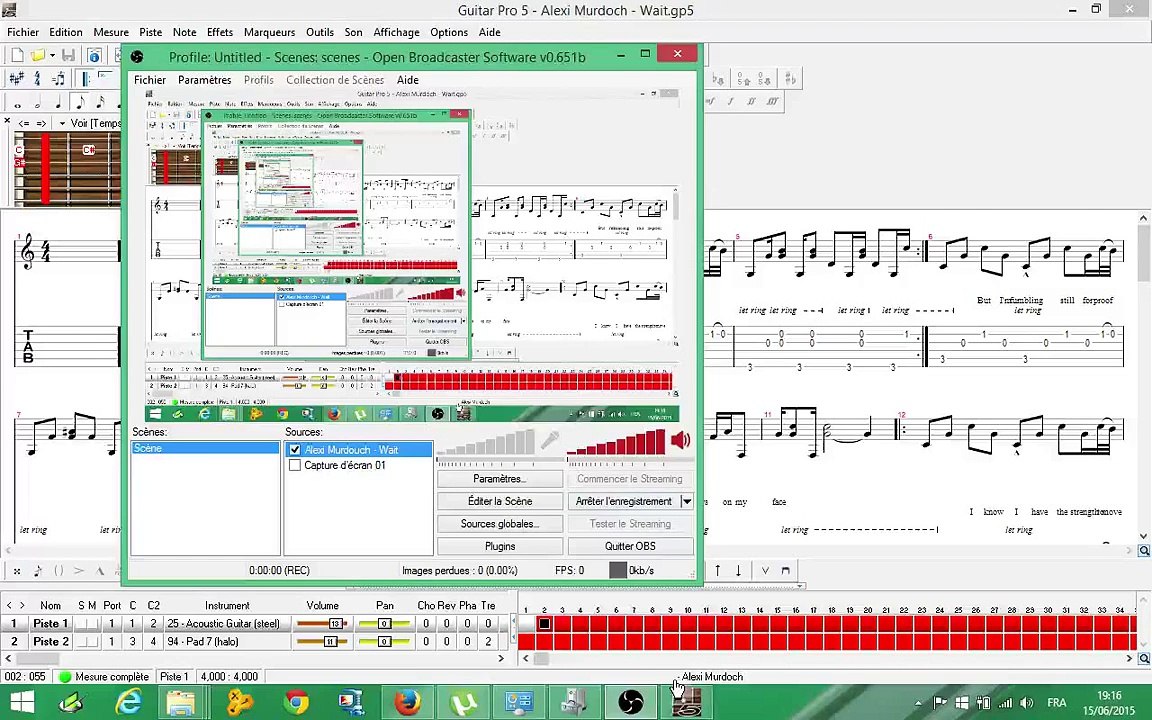Open Firefox from the taskbar
Image resolution: width=1152 pixels, height=720 pixels.
pos(406,703)
